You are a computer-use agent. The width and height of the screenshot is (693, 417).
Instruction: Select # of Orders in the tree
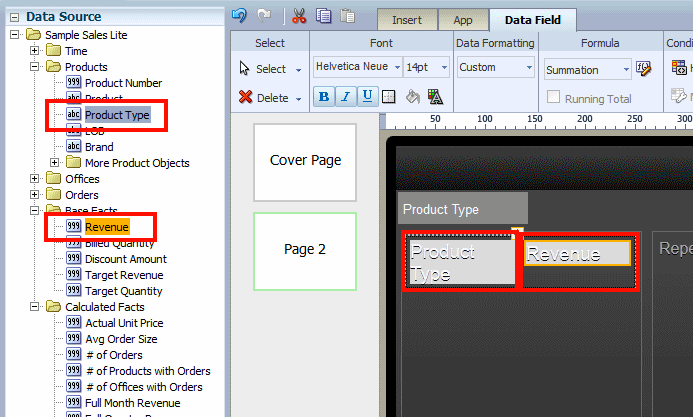[x=114, y=355]
